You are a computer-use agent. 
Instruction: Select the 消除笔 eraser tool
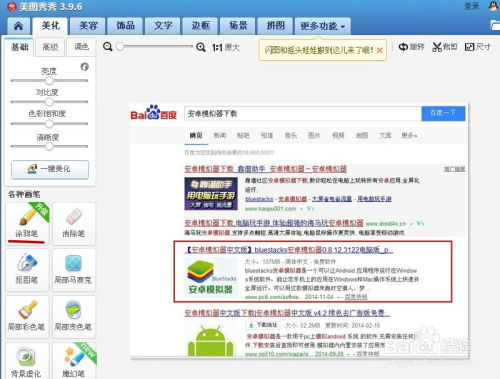[x=73, y=224]
